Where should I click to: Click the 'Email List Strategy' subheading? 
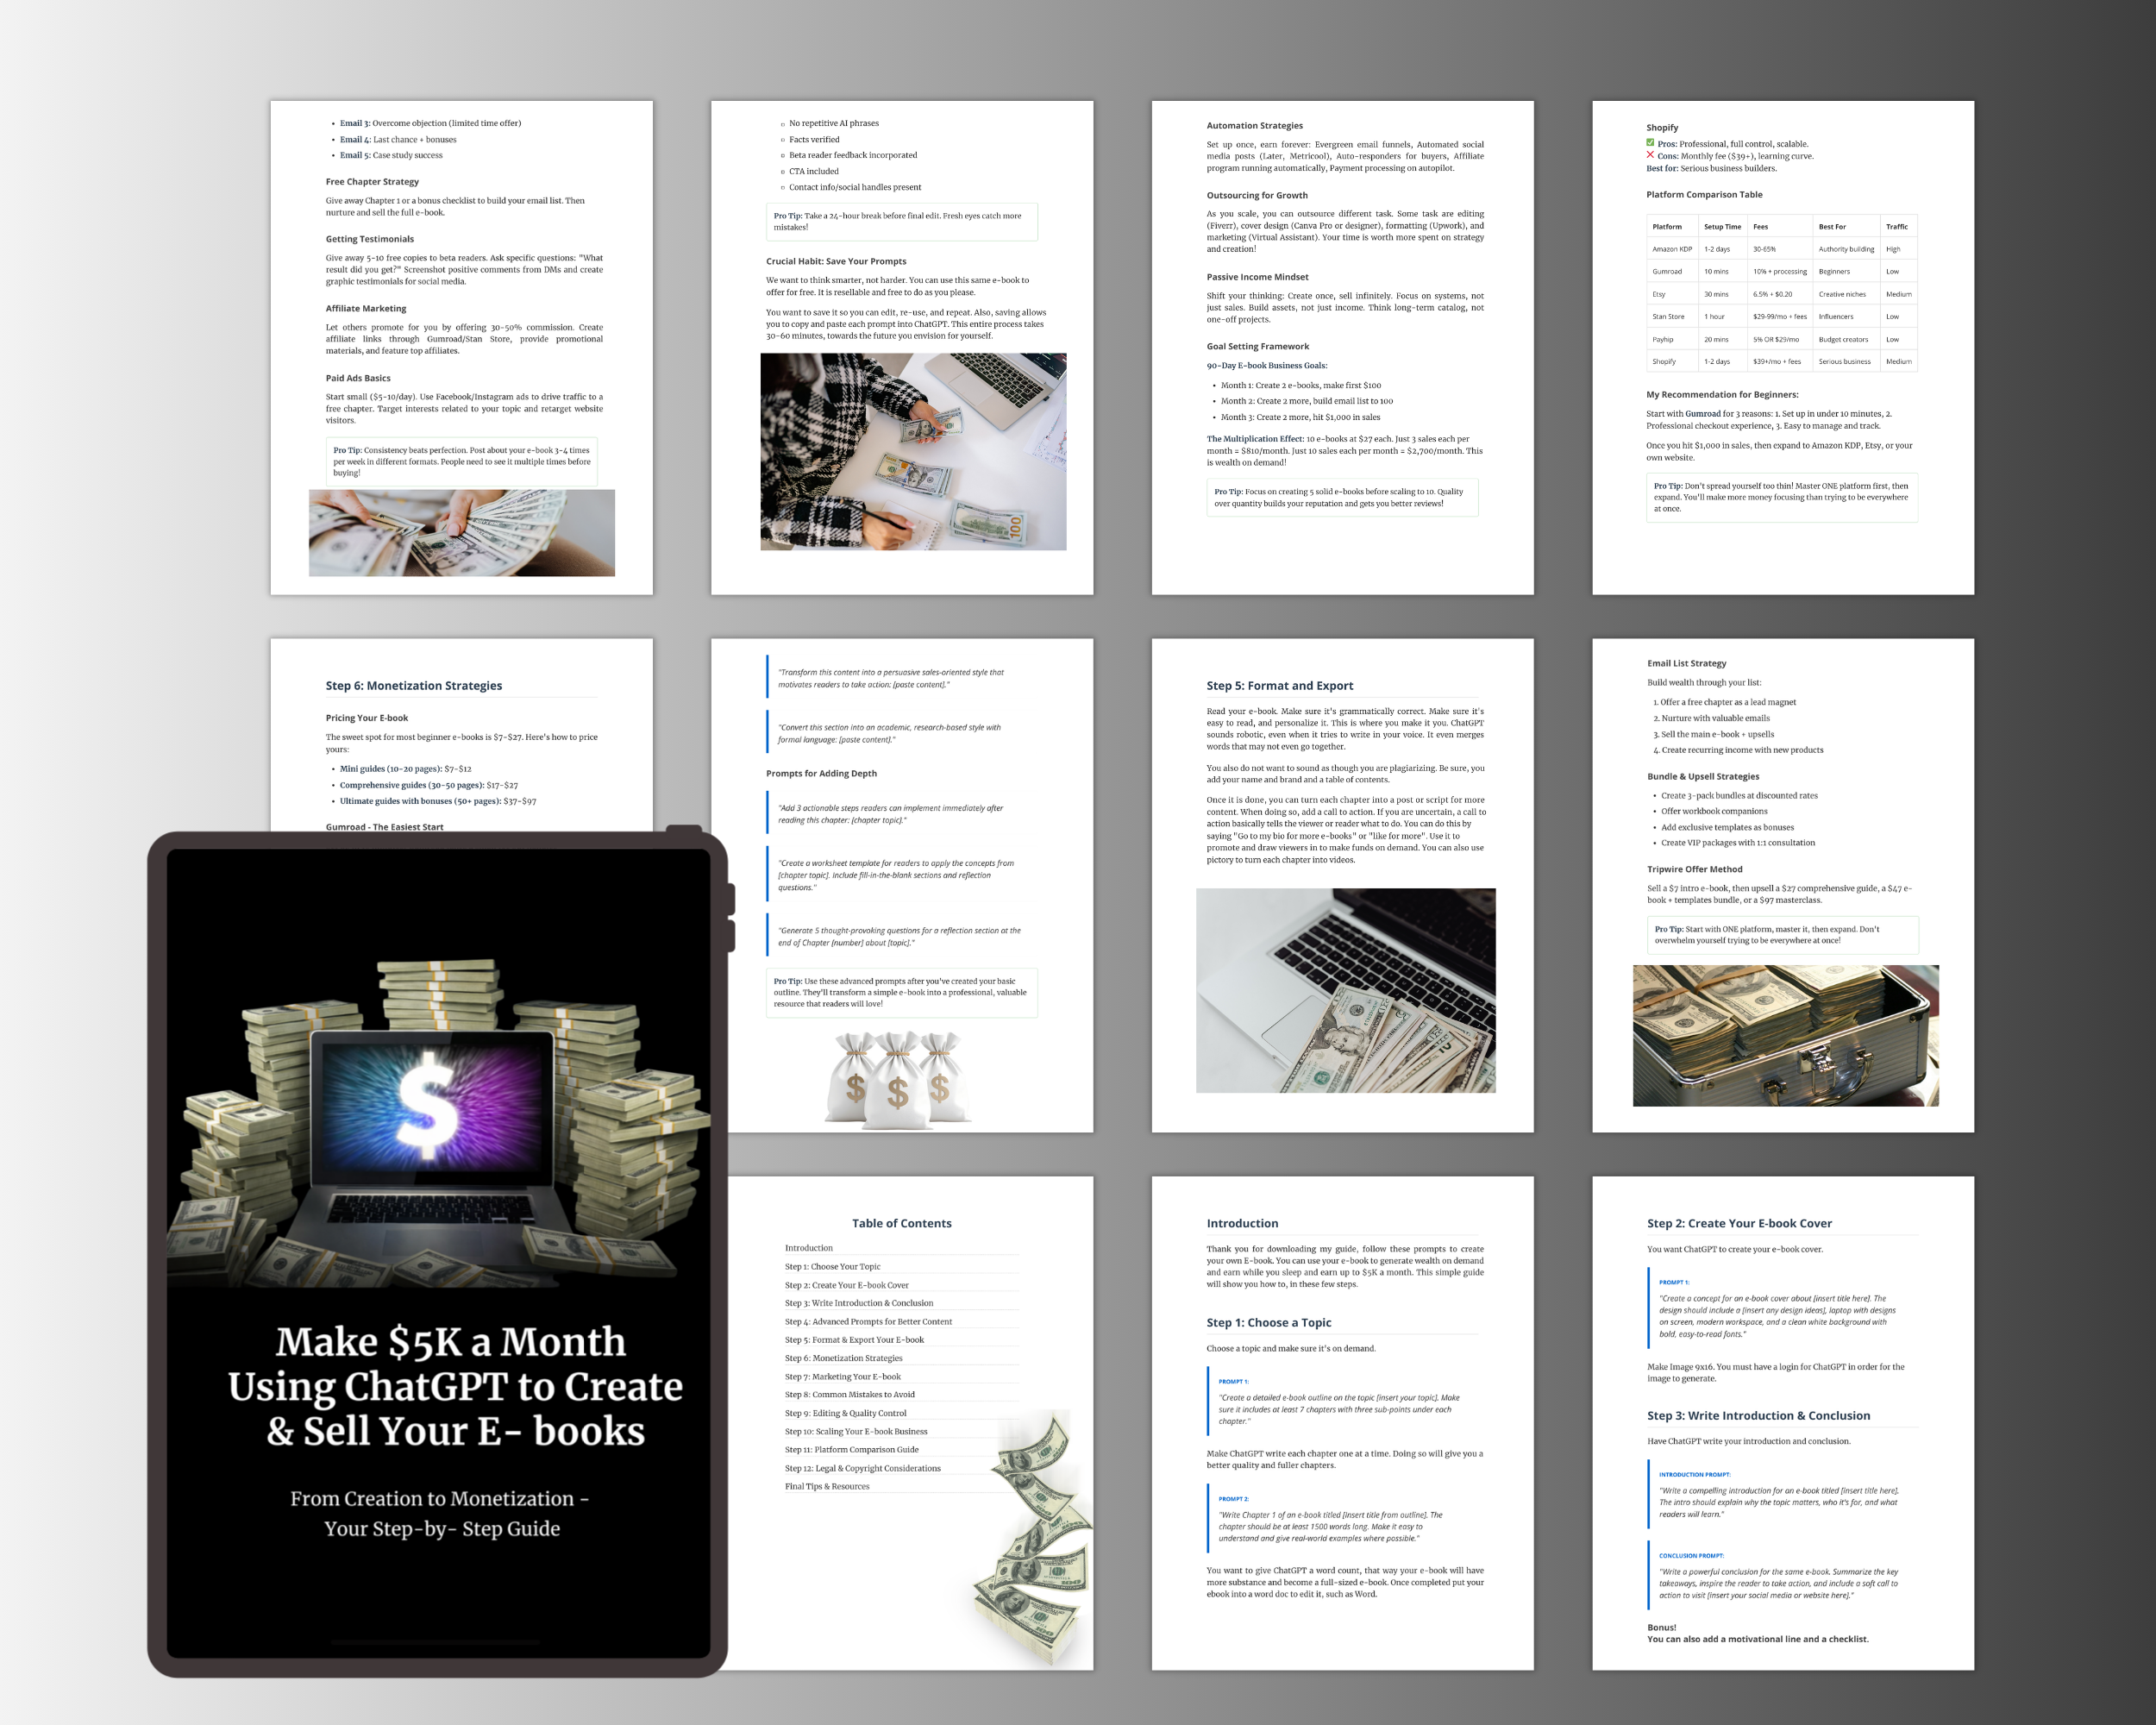(x=1686, y=663)
